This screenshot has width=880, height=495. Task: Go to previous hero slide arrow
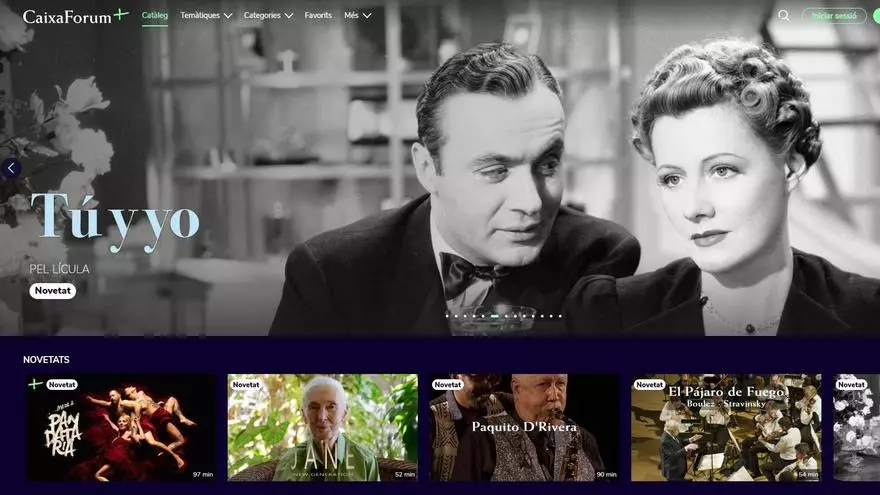click(11, 168)
